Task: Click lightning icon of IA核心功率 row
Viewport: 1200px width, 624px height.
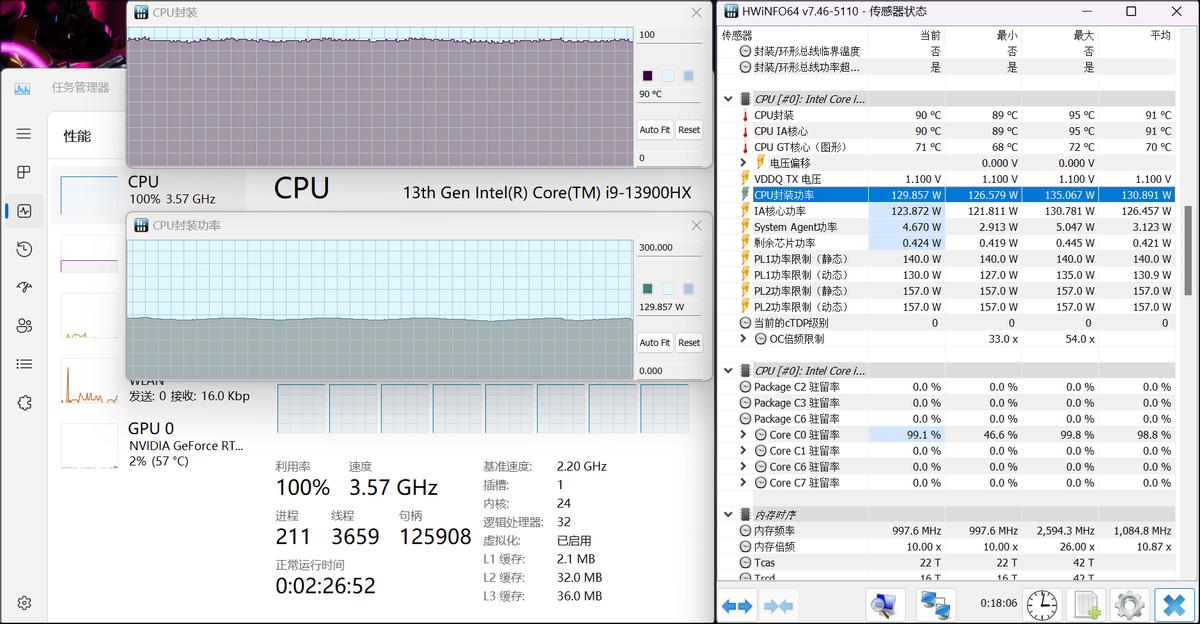Action: pos(745,211)
